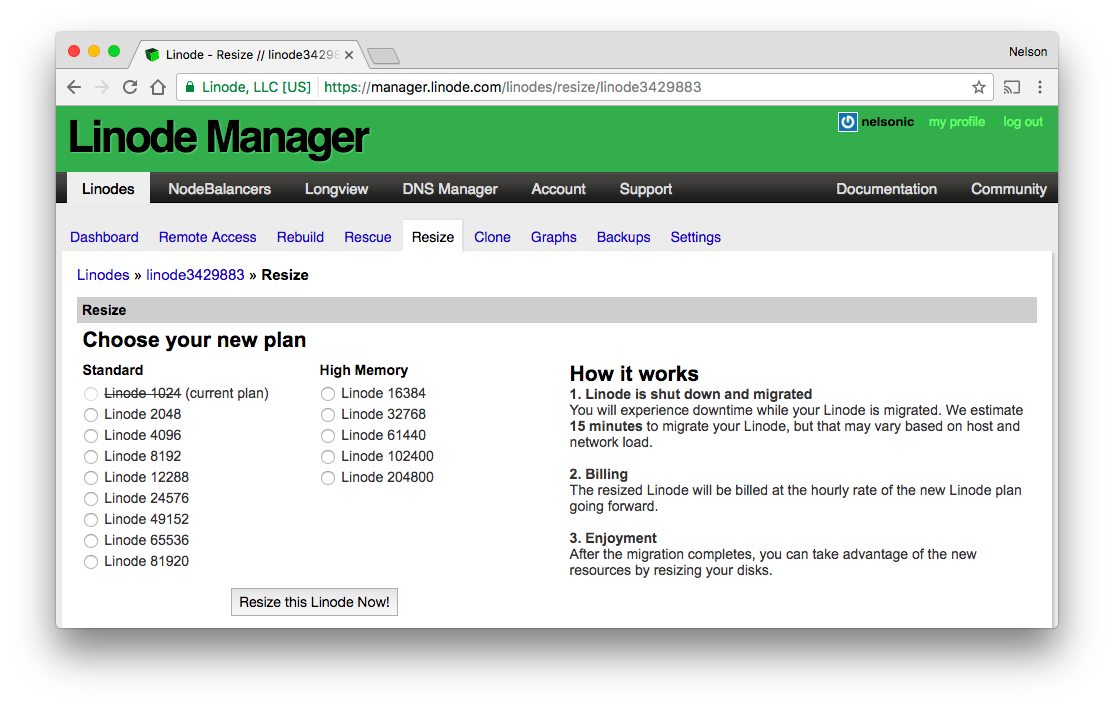The width and height of the screenshot is (1114, 708).
Task: Follow the linode3429883 breadcrumb link
Action: [195, 274]
